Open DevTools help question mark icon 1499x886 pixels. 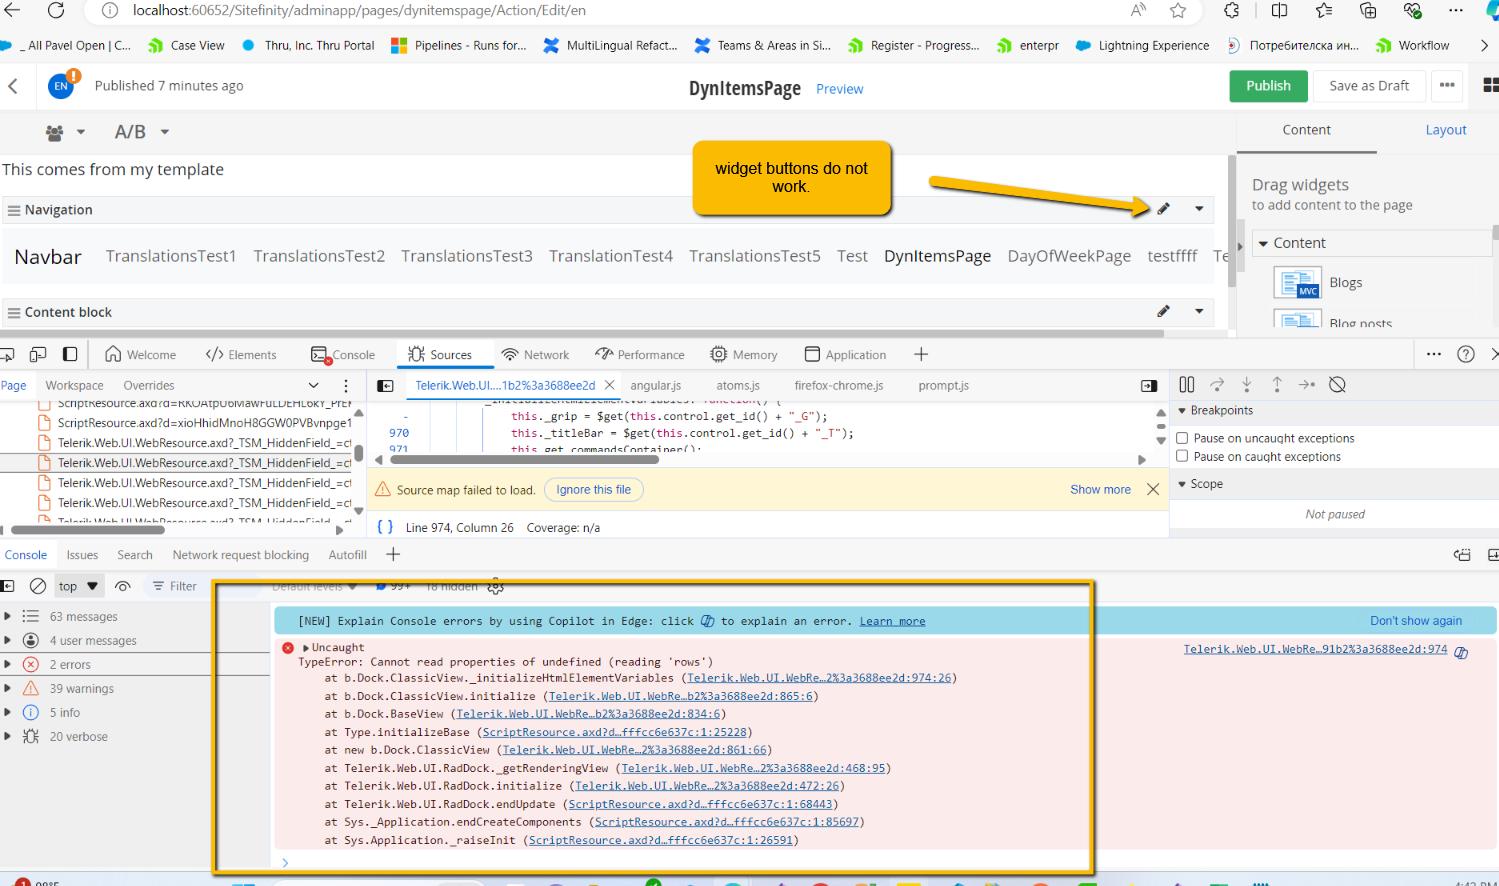point(1466,354)
